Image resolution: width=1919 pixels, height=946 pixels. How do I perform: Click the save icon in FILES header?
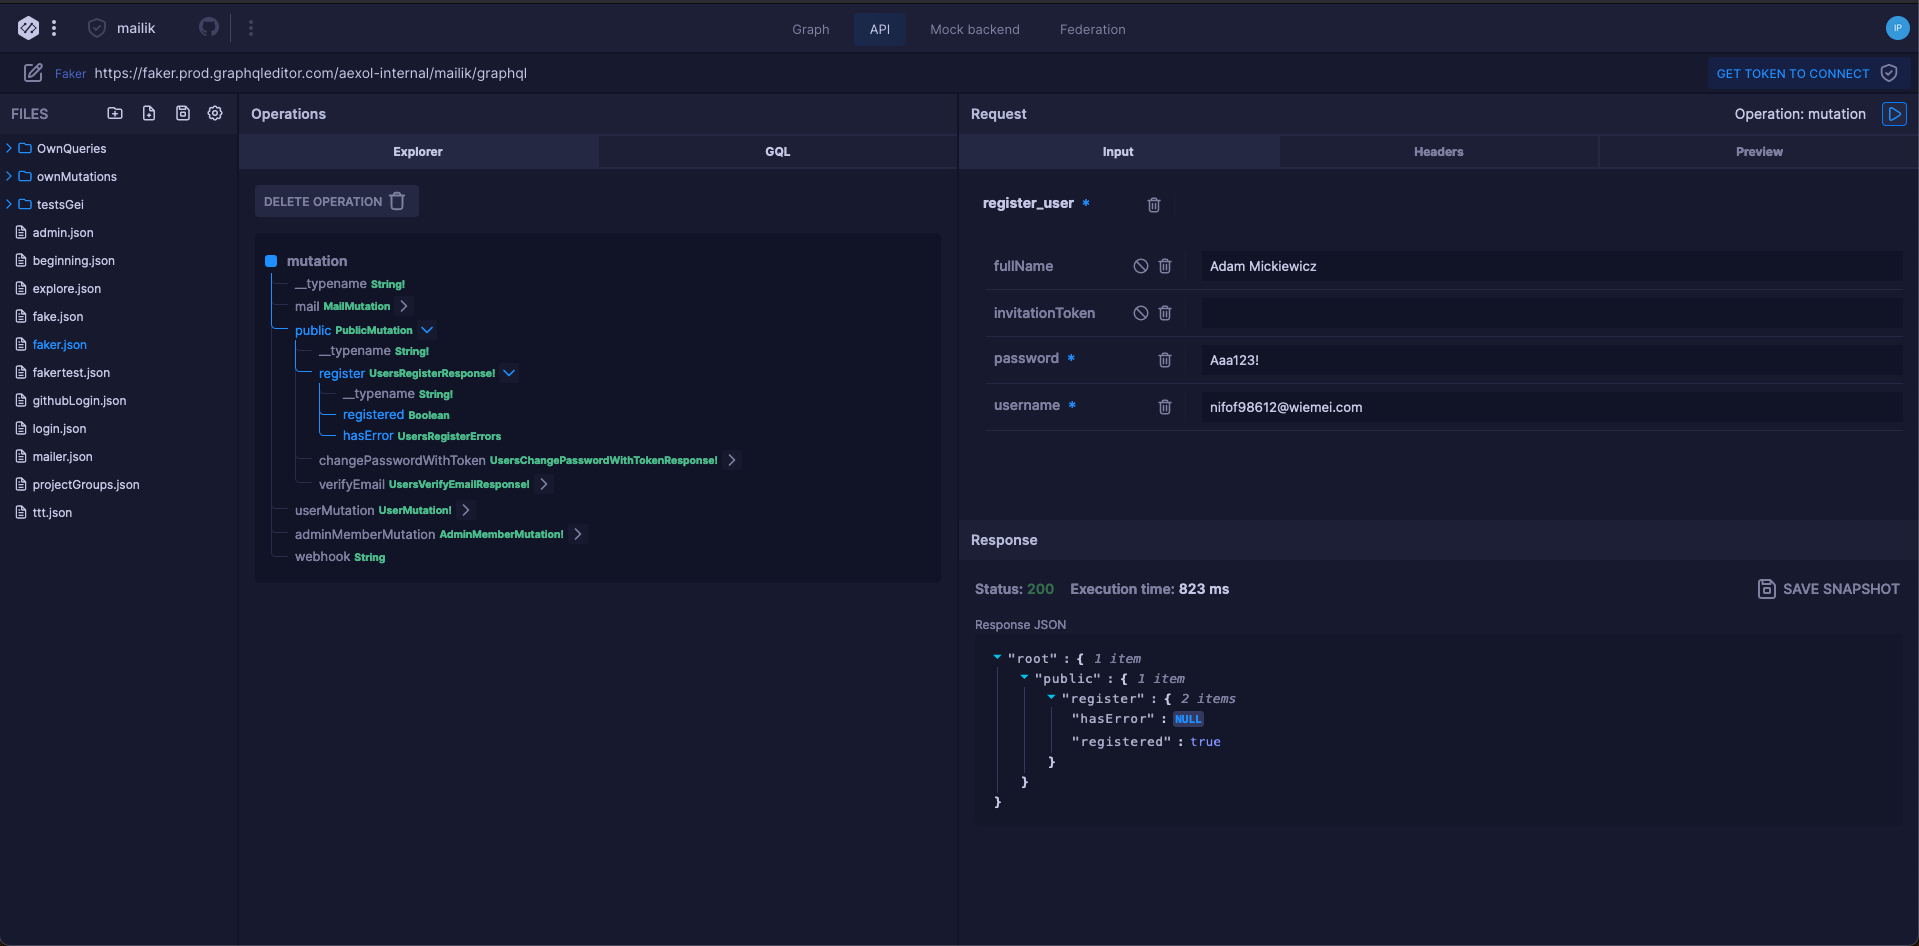[182, 113]
